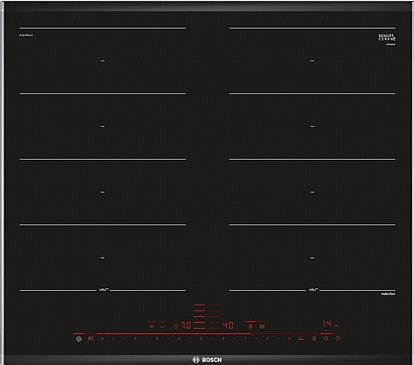
Task: Click the Schott Ceran logo
Action: (x=387, y=38)
